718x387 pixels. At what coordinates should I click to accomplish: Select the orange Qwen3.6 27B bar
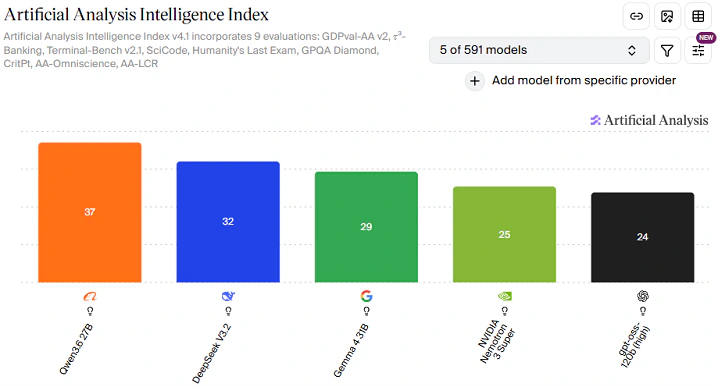tap(90, 213)
